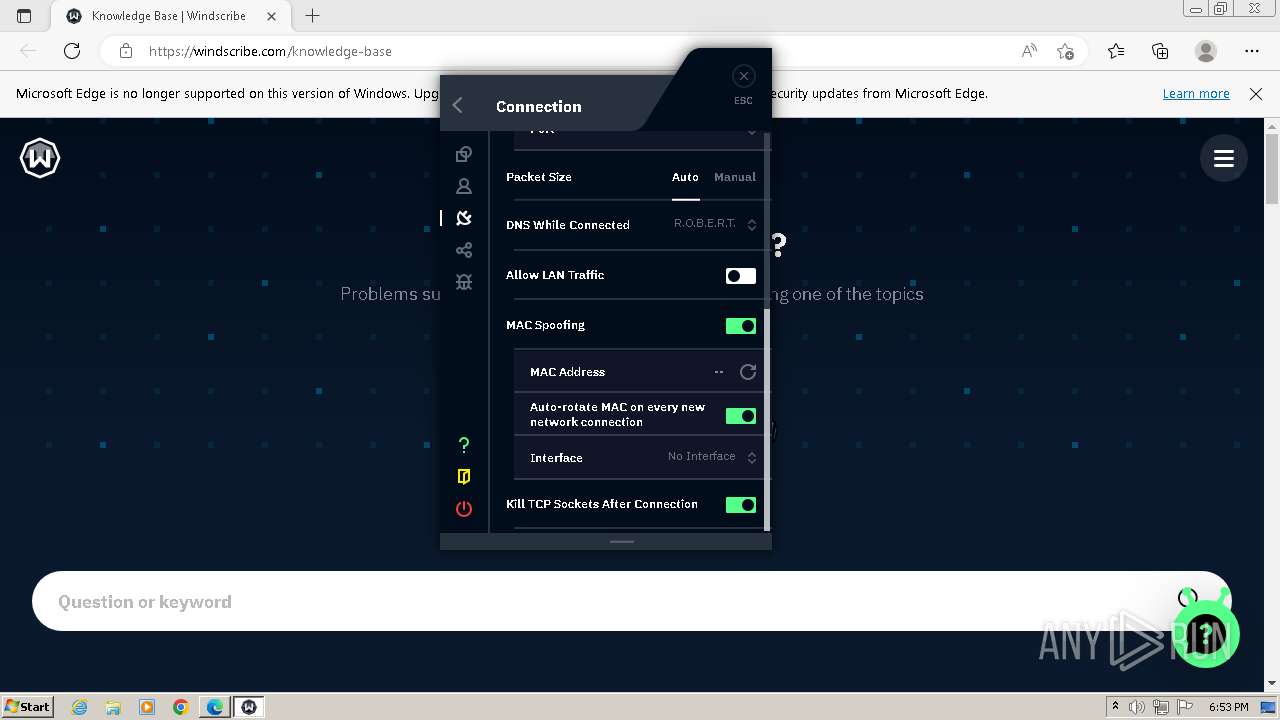Viewport: 1280px width, 720px height.
Task: Follow Learn more link in notification
Action: pyautogui.click(x=1196, y=94)
